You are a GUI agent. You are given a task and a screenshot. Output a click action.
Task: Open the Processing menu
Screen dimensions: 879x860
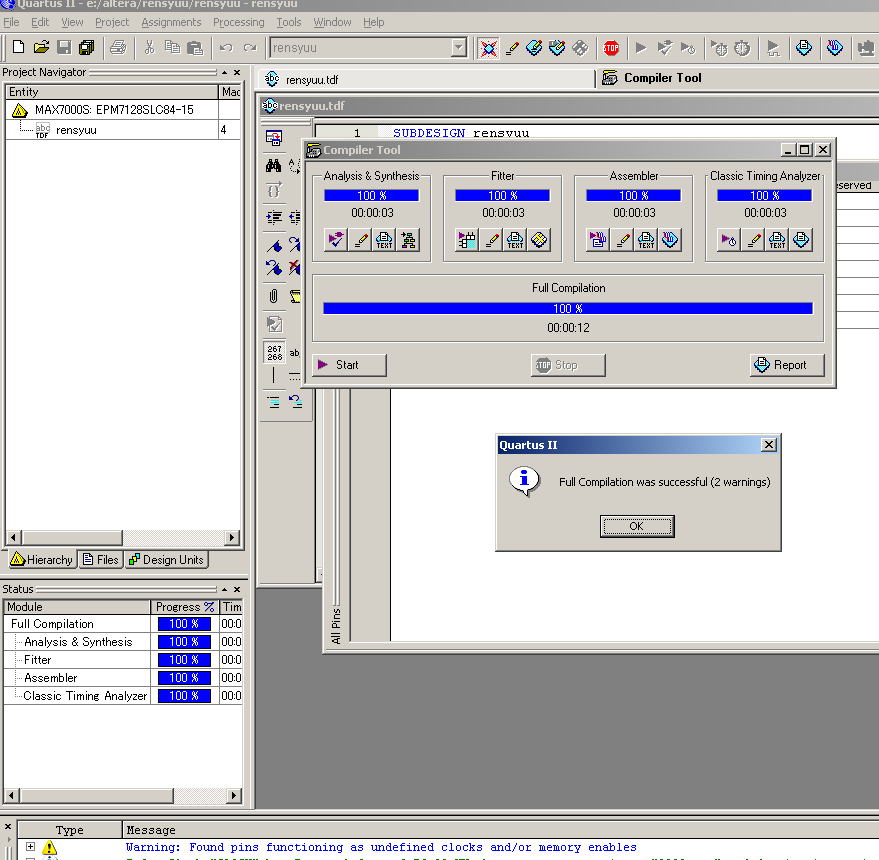[238, 22]
